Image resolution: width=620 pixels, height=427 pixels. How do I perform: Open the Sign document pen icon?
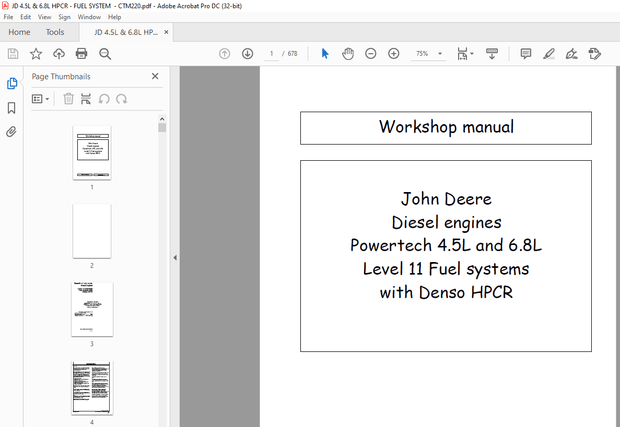click(572, 53)
